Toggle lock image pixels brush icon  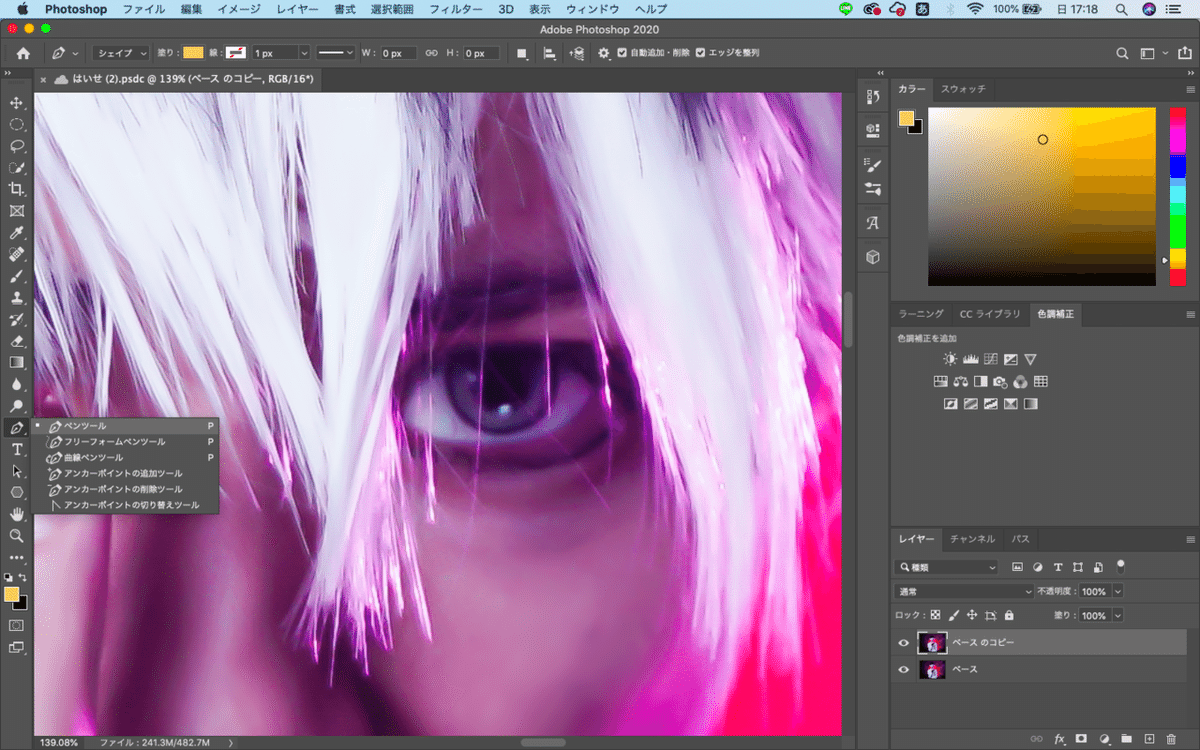(x=954, y=616)
